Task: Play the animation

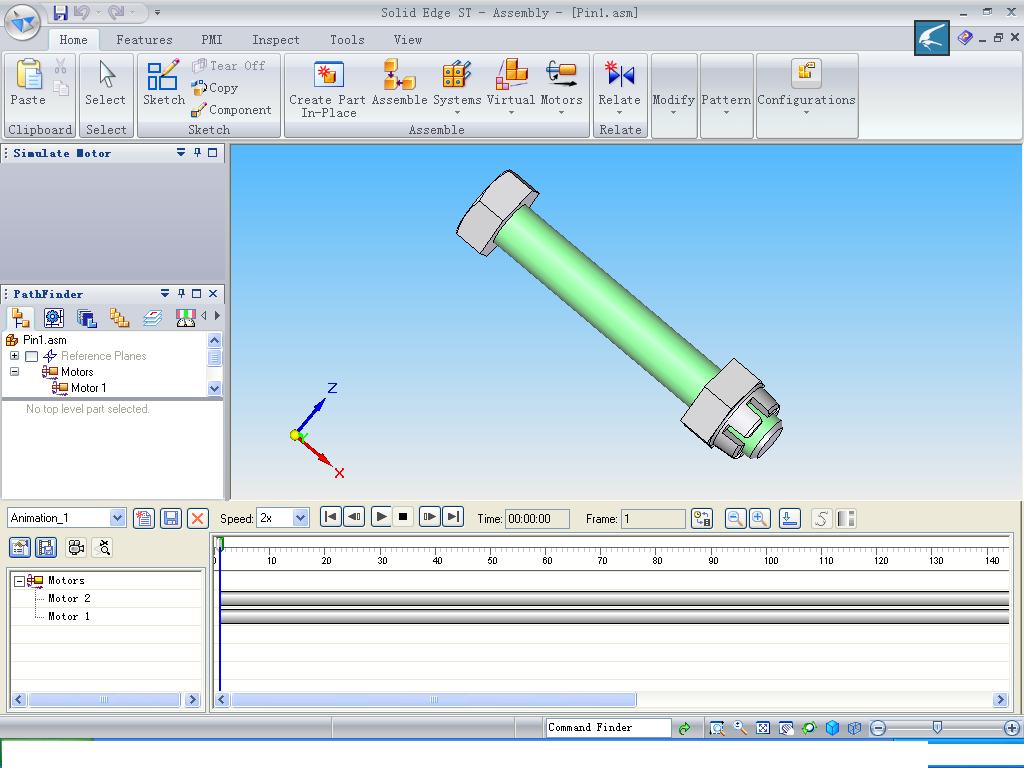Action: pos(381,517)
